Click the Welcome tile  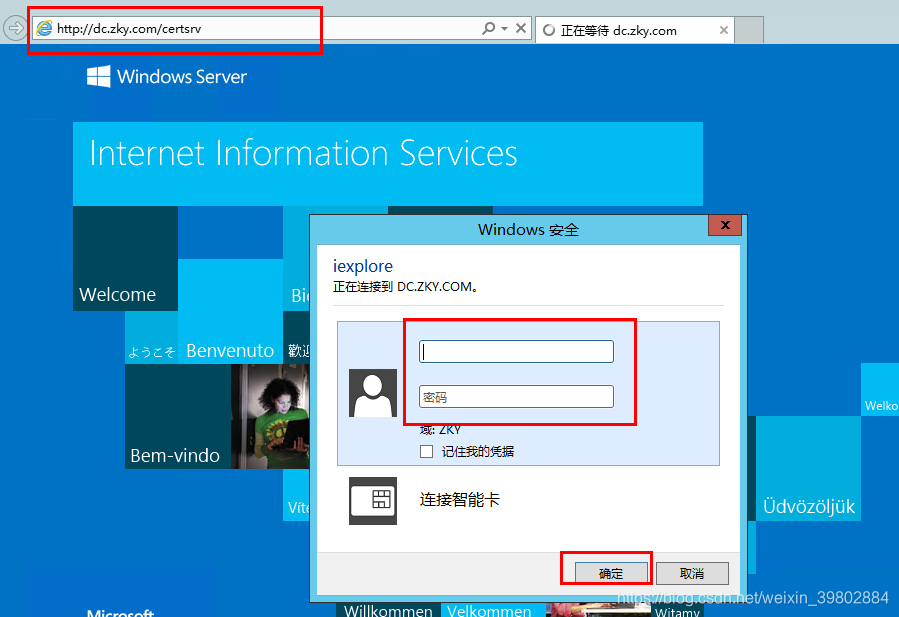[x=126, y=258]
